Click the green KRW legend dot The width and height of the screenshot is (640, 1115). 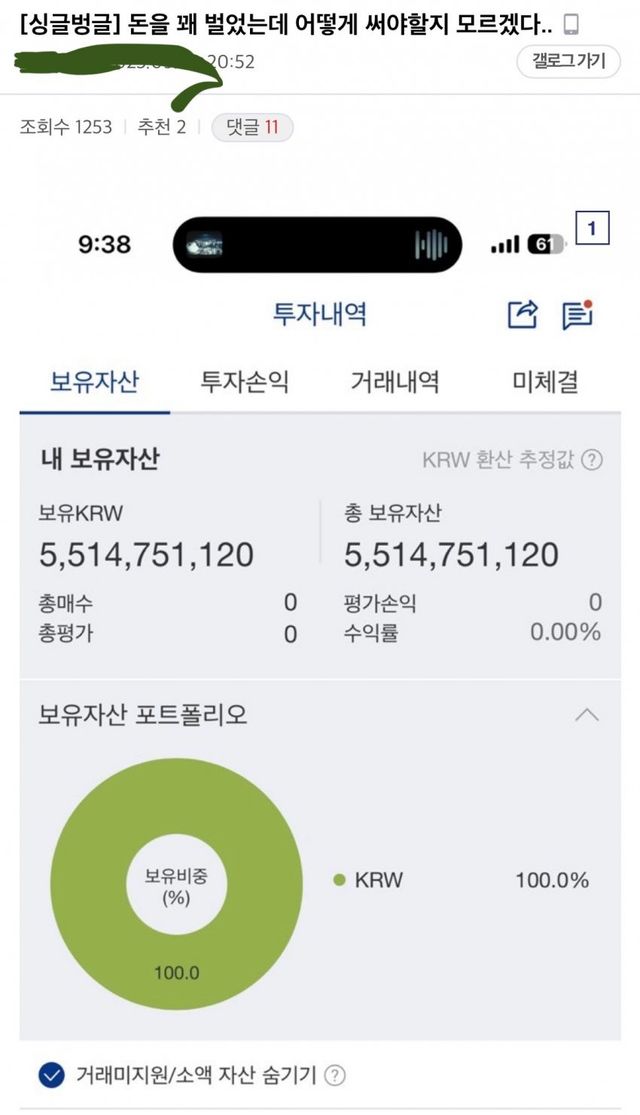pos(339,880)
